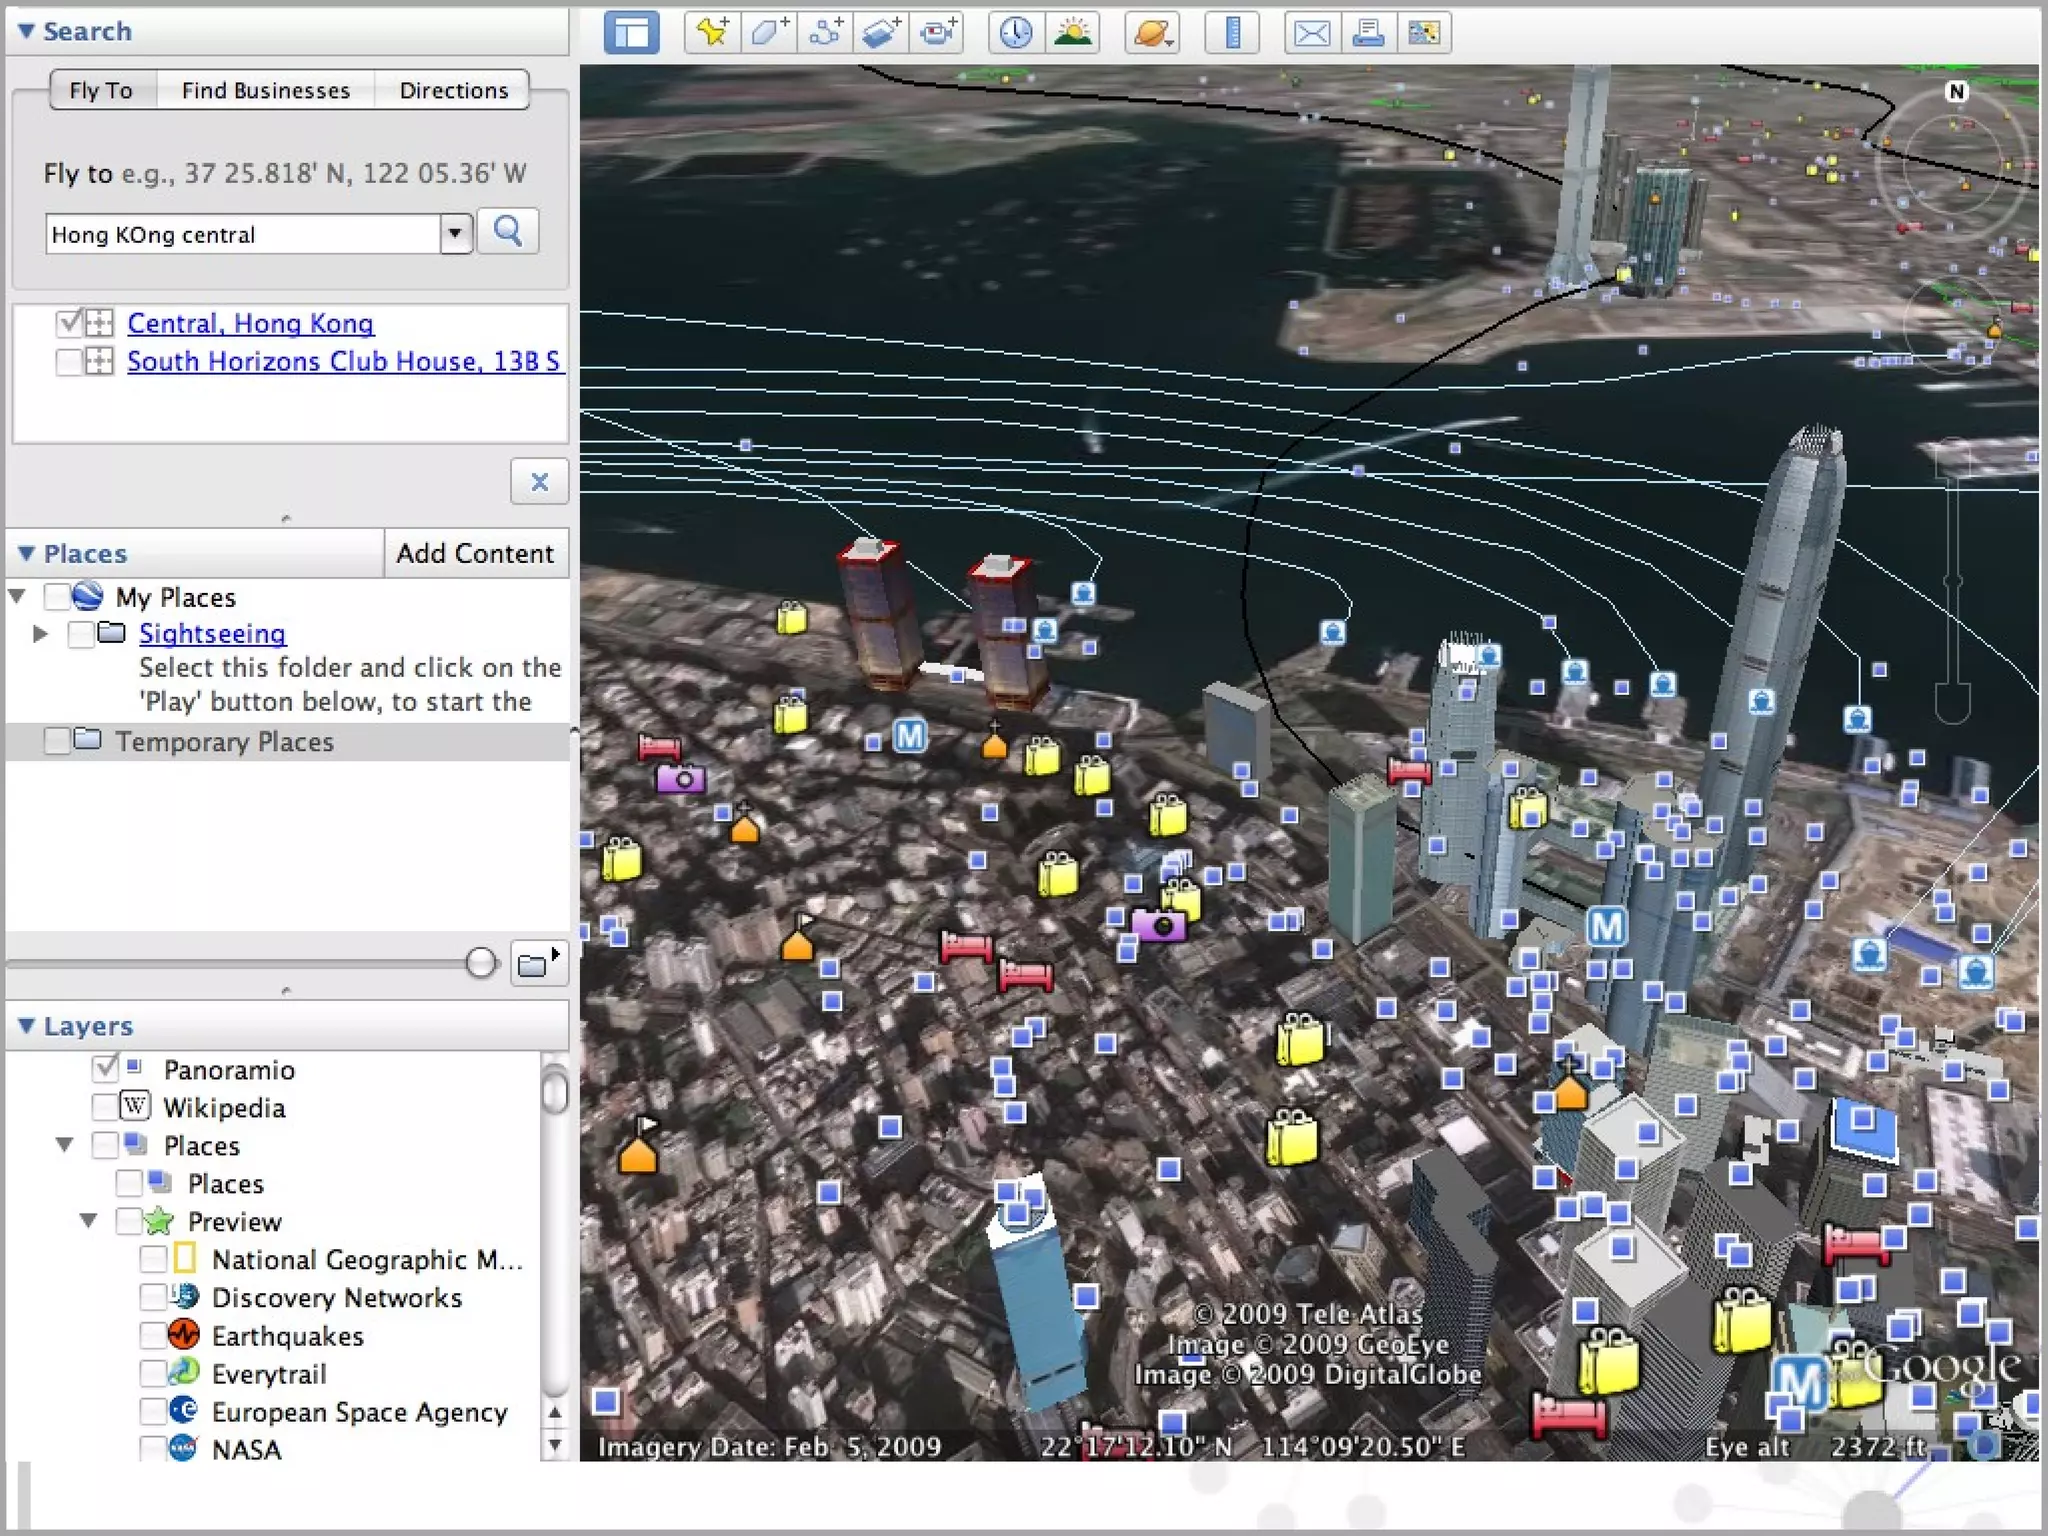The height and width of the screenshot is (1536, 2048).
Task: Open the search history dropdown arrow
Action: [456, 234]
